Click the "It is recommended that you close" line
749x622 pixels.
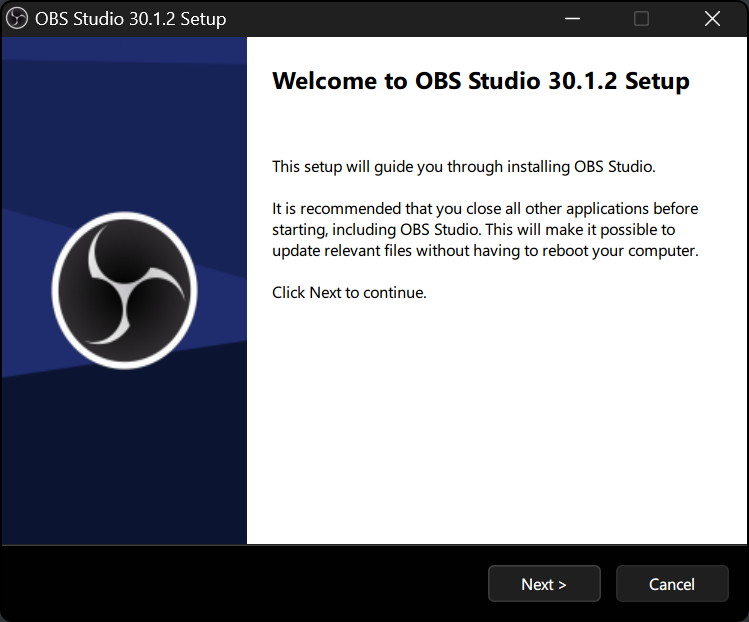pyautogui.click(x=485, y=208)
